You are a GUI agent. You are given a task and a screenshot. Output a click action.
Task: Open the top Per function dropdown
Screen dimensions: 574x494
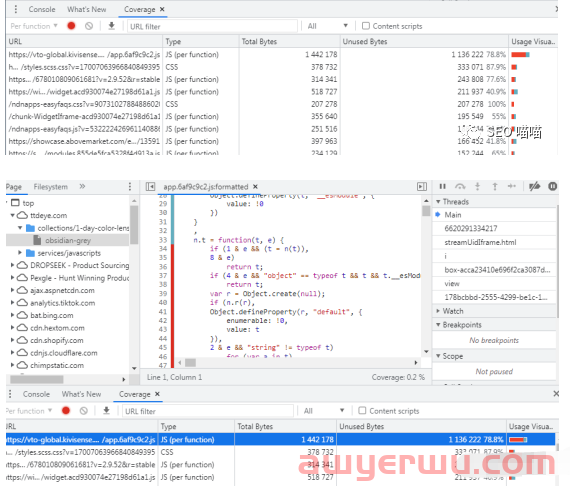click(34, 26)
